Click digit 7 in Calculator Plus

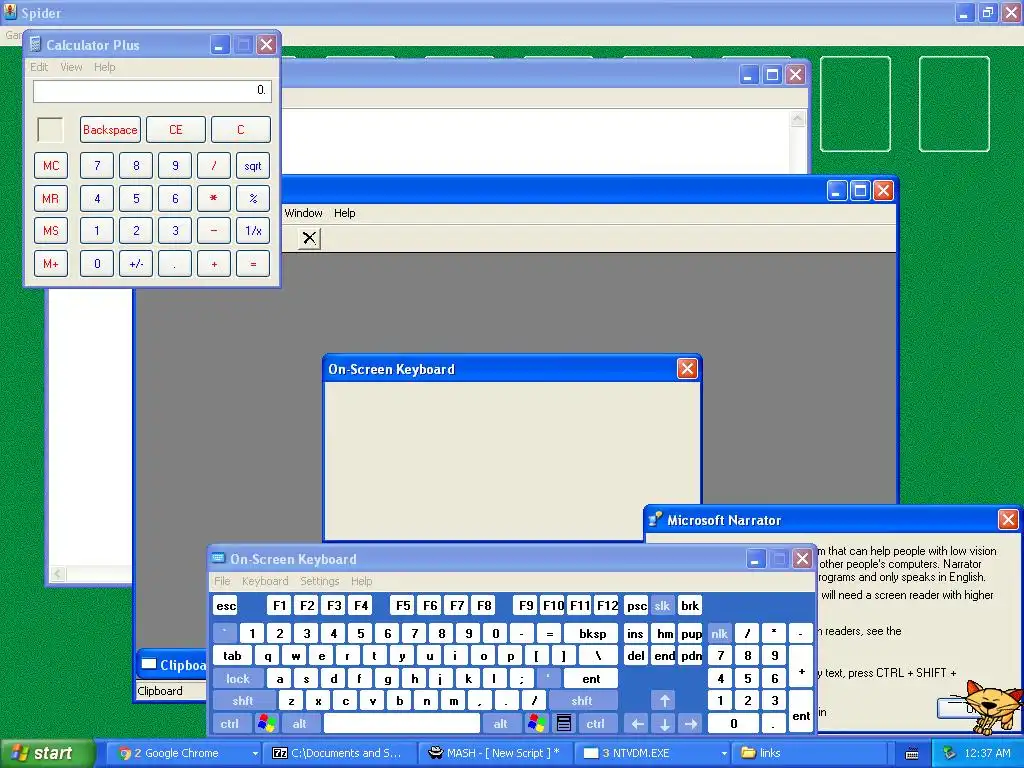97,166
